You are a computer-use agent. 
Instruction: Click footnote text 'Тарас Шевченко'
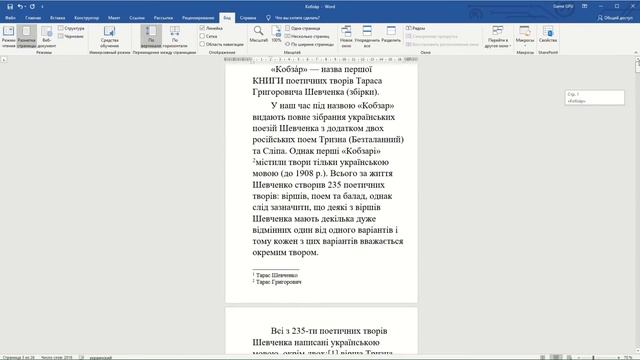277,276
